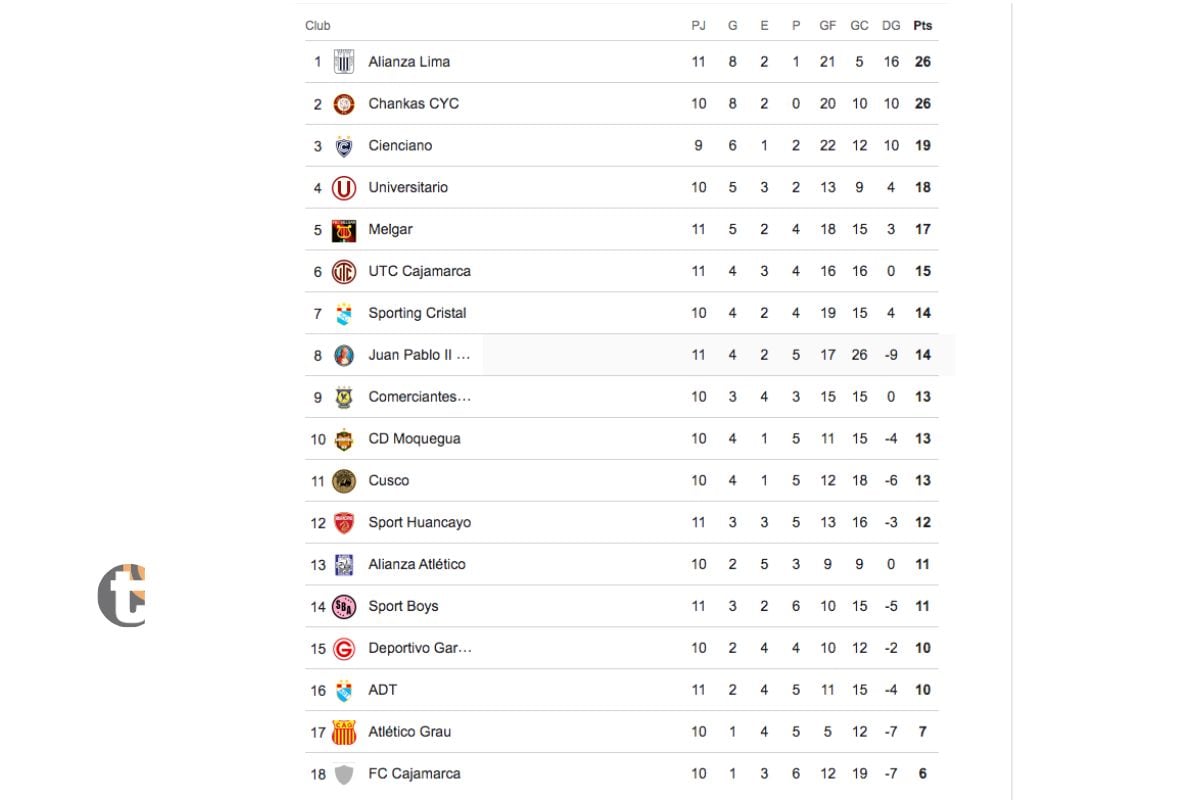
Task: Click the FC Cajamarca gray shield
Action: [x=343, y=773]
